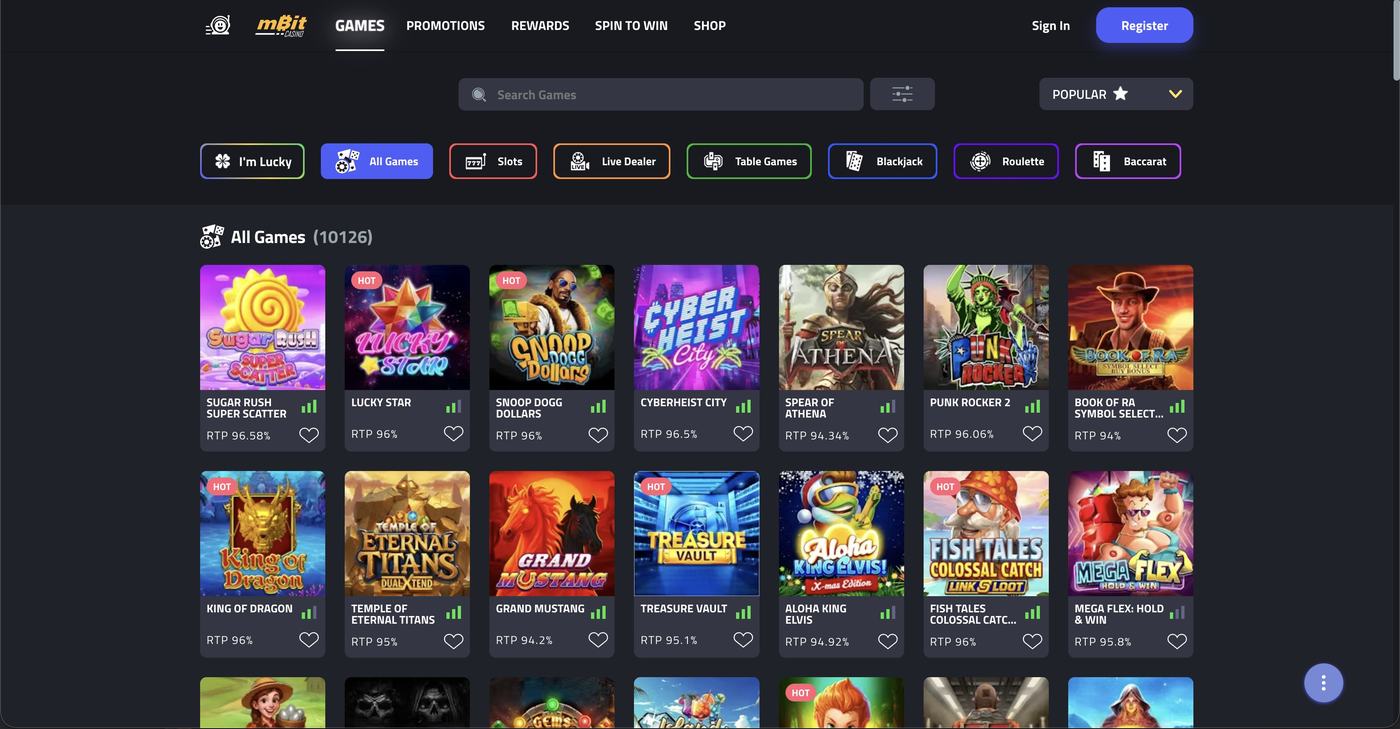The image size is (1400, 729).
Task: Select the Slots category tab
Action: tap(493, 161)
